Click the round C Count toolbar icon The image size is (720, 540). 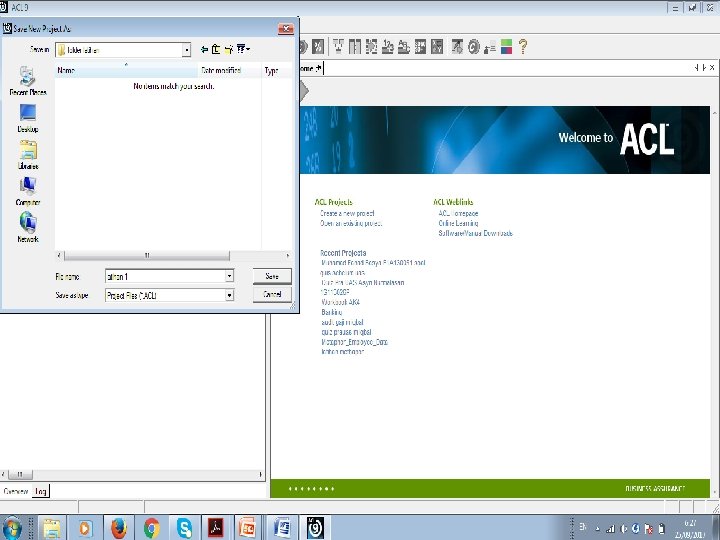click(473, 46)
